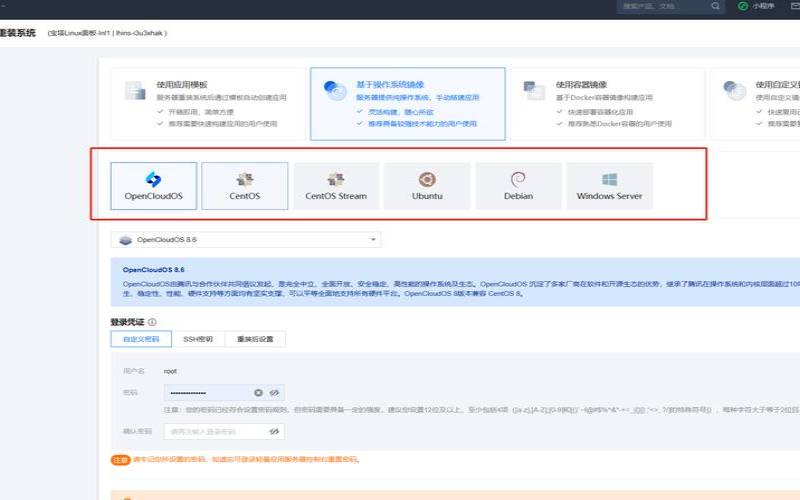This screenshot has width=800, height=500.
Task: Choose the 使用容器镜像 option card
Action: pyautogui.click(x=606, y=104)
